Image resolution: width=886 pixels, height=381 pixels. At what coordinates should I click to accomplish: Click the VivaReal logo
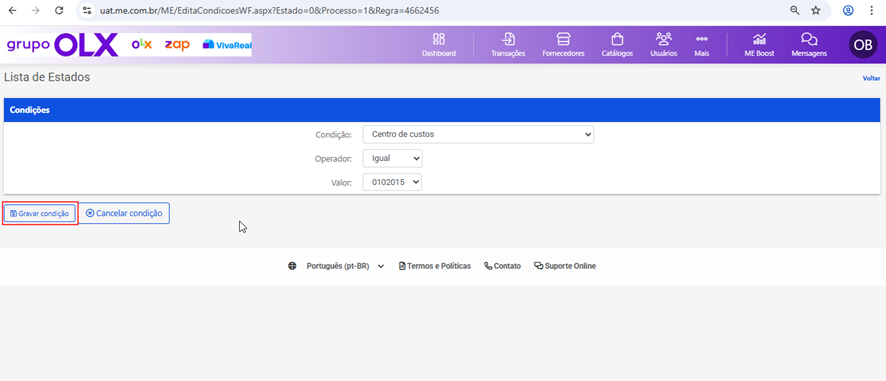227,45
